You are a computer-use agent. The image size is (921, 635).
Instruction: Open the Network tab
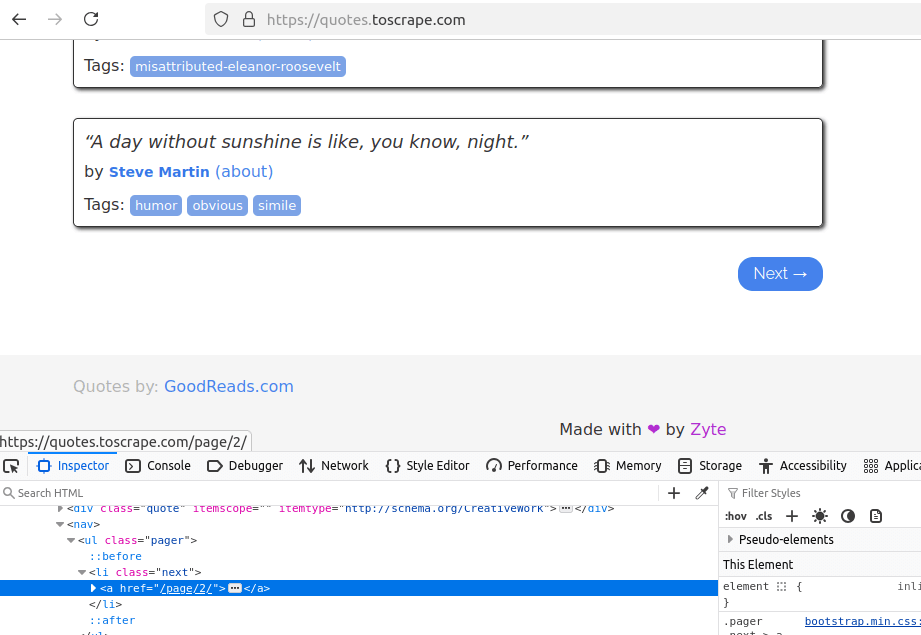[334, 466]
